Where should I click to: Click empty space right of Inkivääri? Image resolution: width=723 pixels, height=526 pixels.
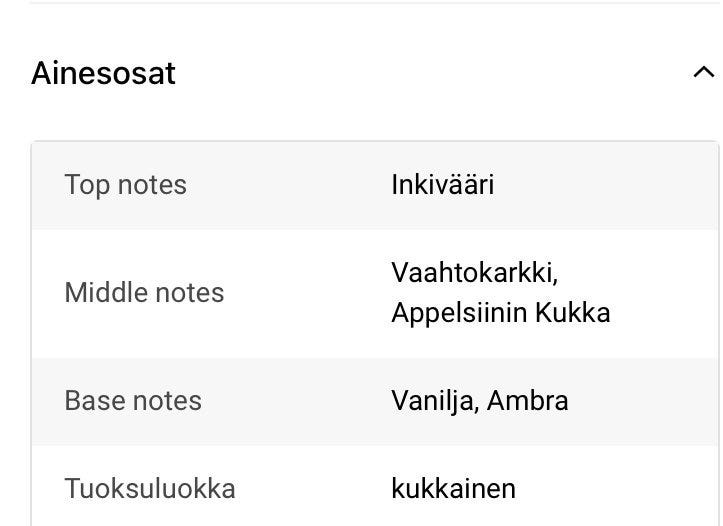(x=600, y=185)
